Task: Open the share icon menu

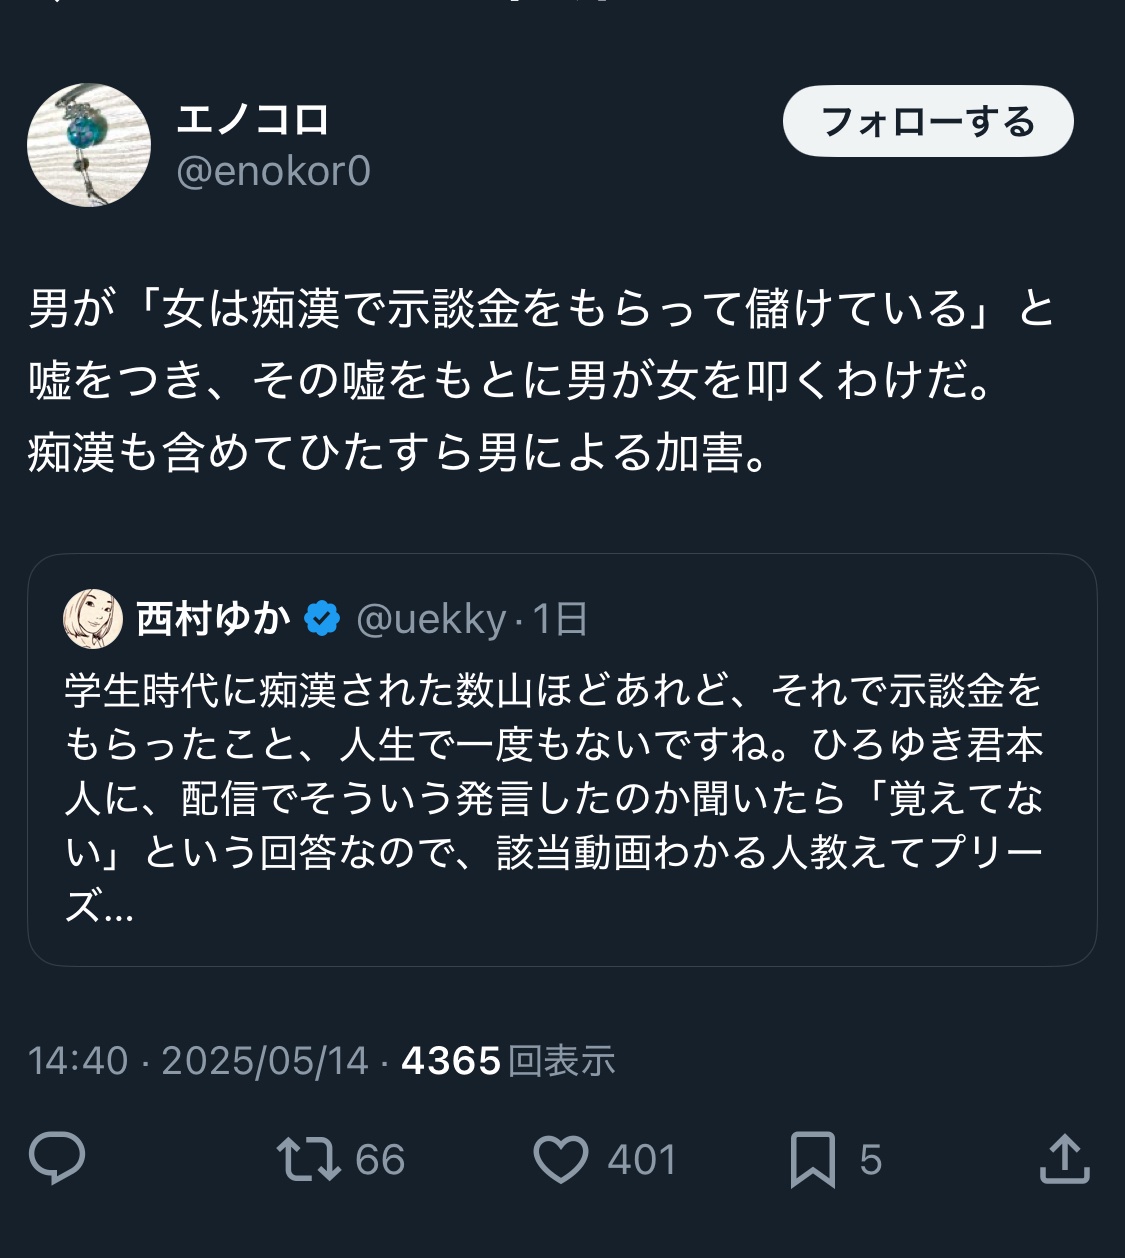Action: tap(1064, 1159)
